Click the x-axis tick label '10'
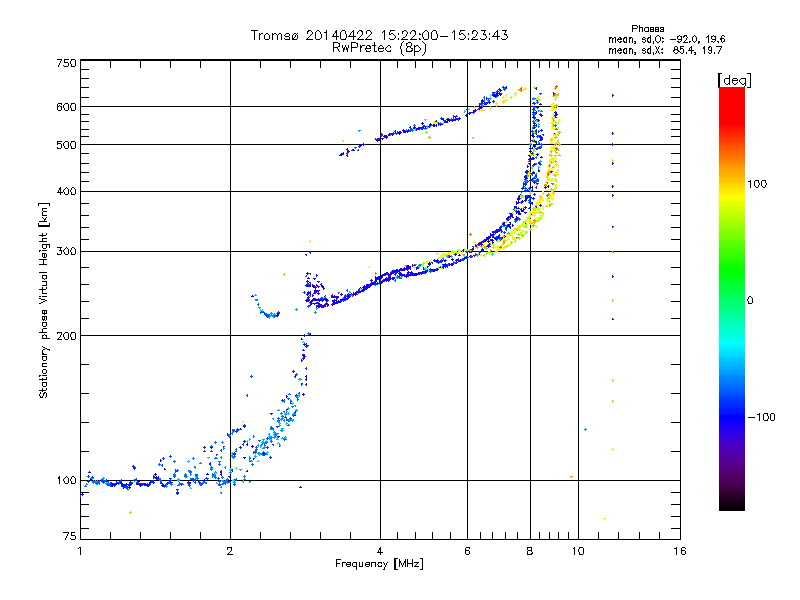The width and height of the screenshot is (800, 600). pyautogui.click(x=578, y=551)
